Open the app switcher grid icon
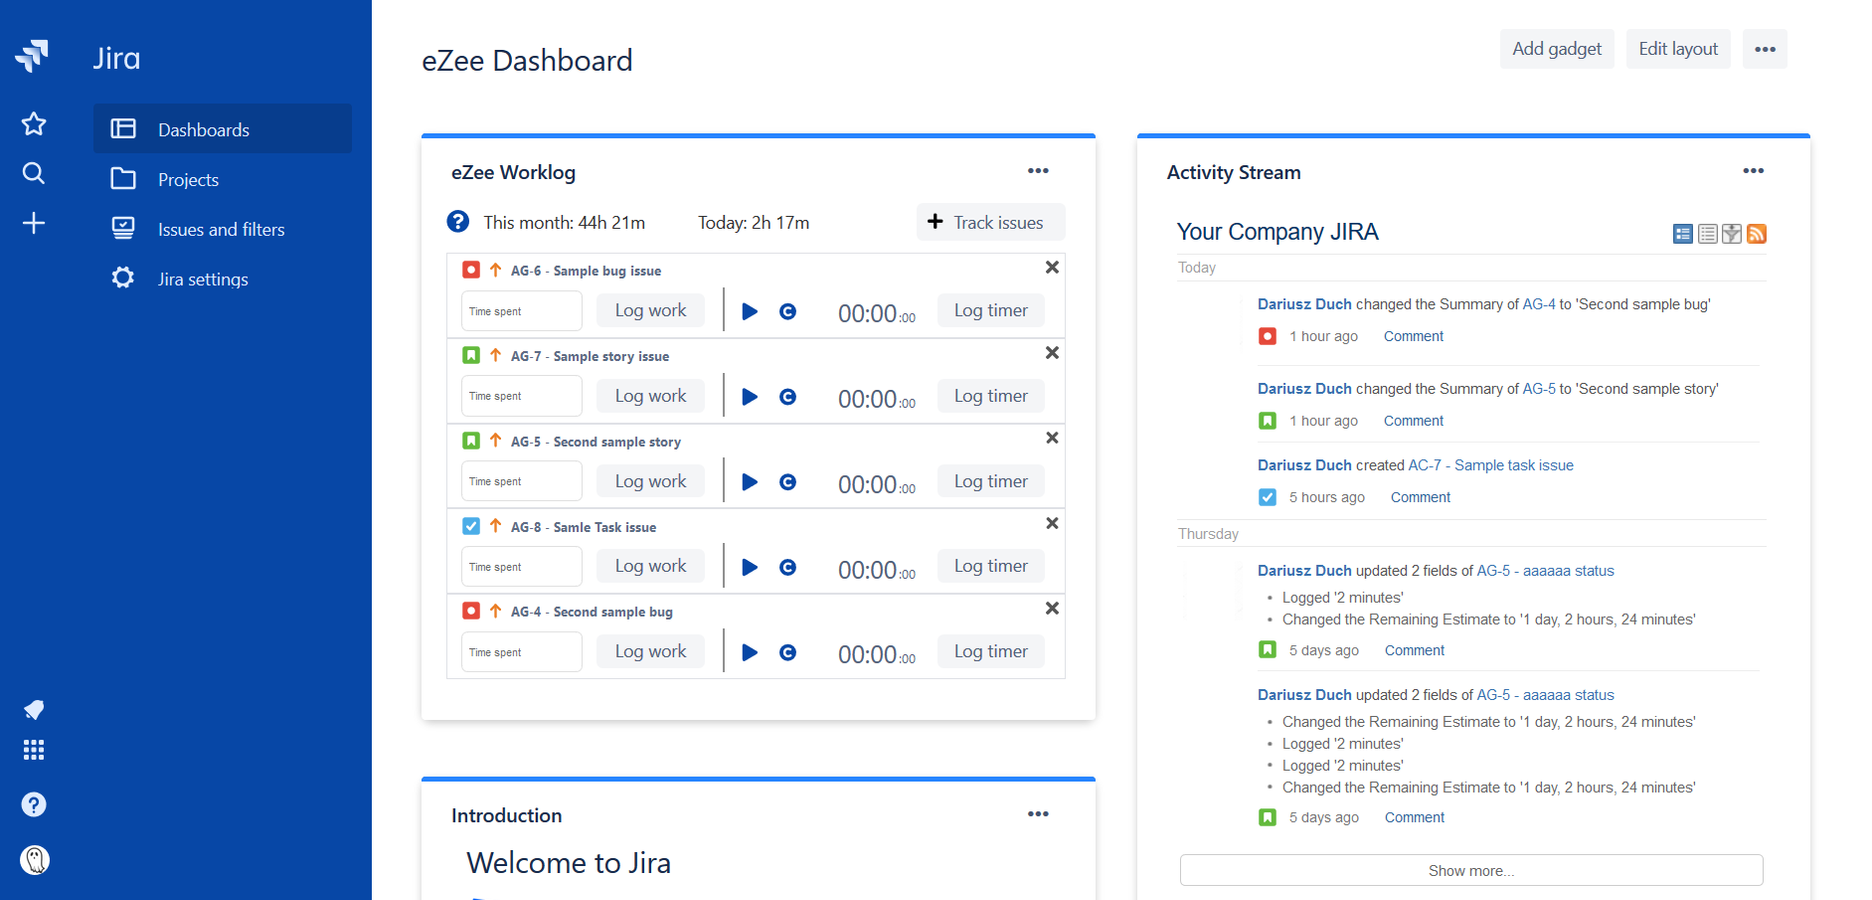1872x900 pixels. (34, 750)
